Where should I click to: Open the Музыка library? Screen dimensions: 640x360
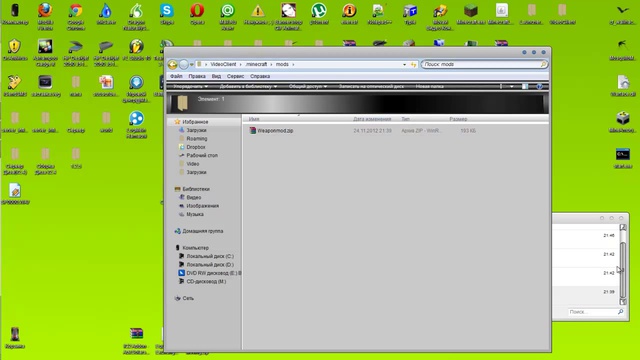coord(195,215)
